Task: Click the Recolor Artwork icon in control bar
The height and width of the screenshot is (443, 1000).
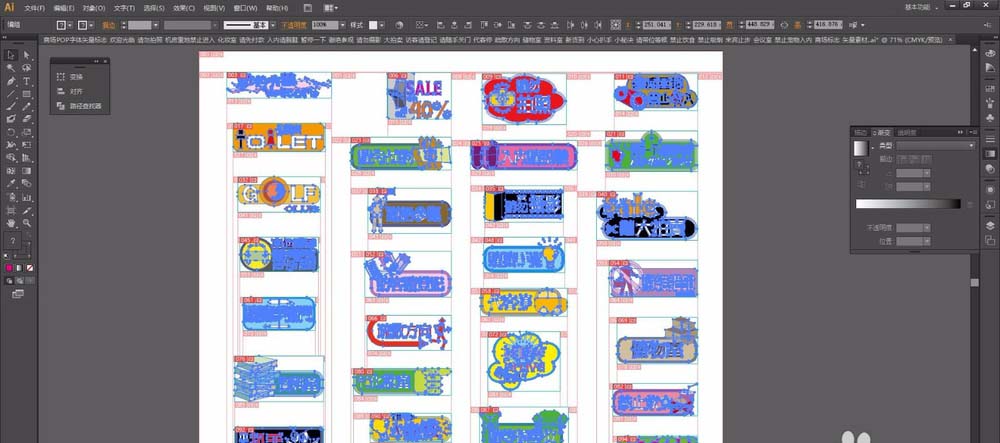Action: point(399,25)
